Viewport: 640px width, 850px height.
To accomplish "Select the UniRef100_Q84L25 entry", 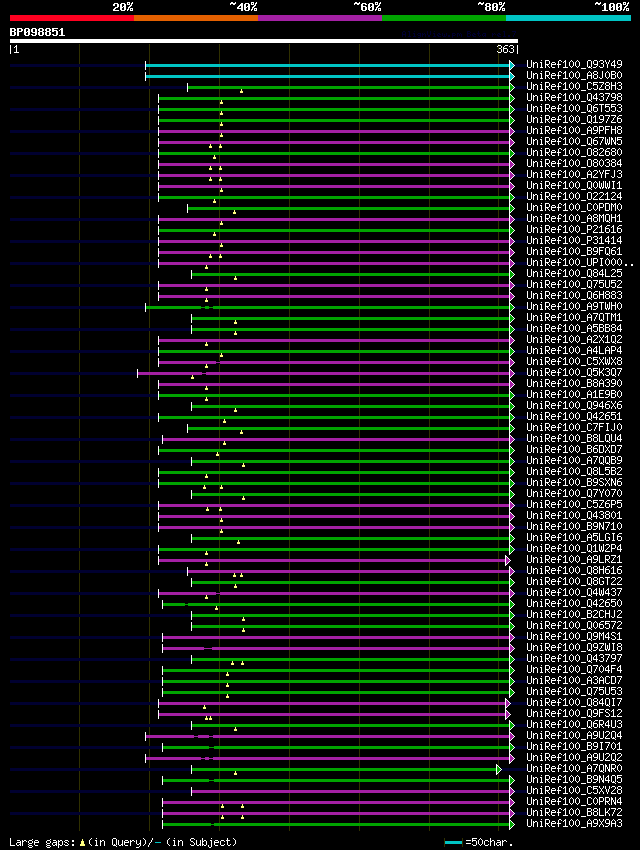I will [574, 273].
